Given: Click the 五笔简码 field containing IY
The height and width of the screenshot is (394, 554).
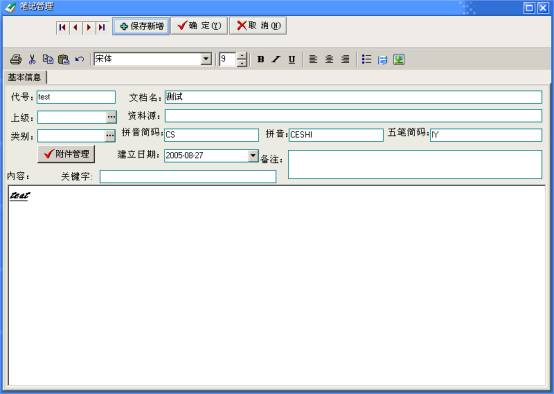Looking at the screenshot, I should pyautogui.click(x=486, y=135).
